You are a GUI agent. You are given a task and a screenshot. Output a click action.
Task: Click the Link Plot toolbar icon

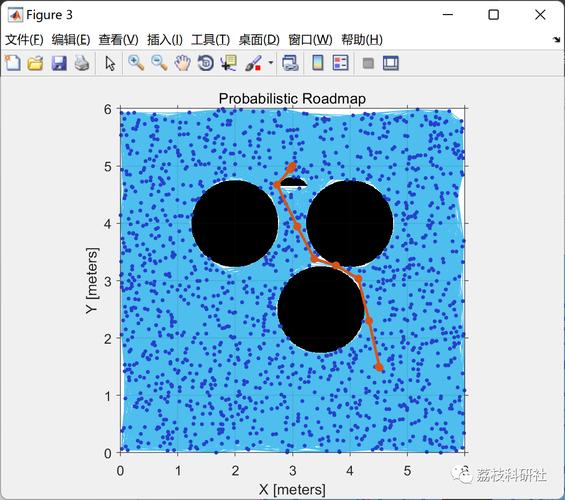pyautogui.click(x=290, y=63)
